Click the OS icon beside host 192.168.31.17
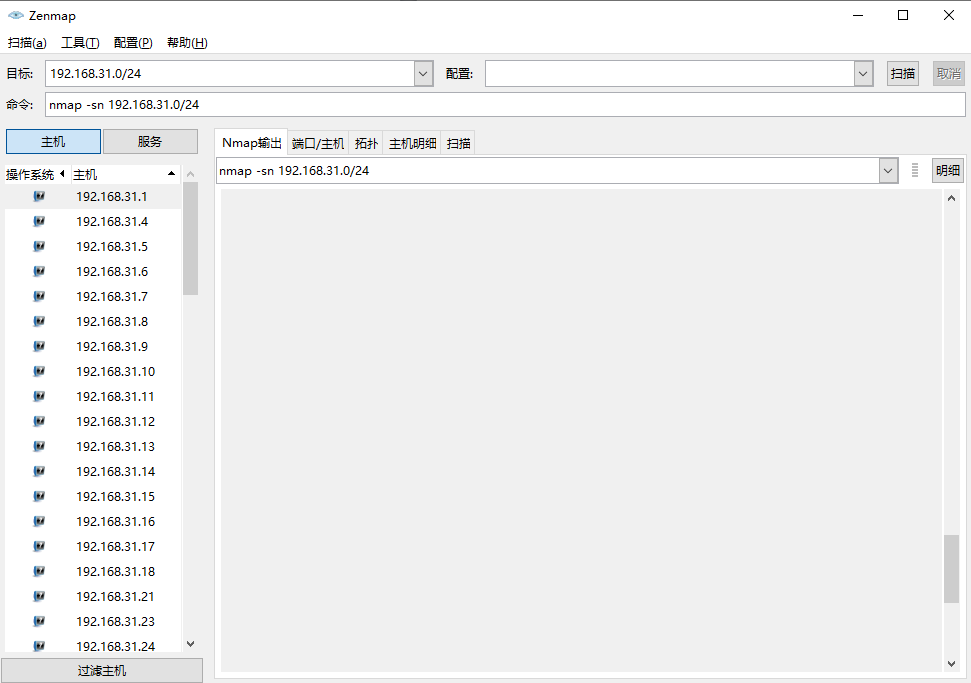The width and height of the screenshot is (971, 683). (39, 546)
